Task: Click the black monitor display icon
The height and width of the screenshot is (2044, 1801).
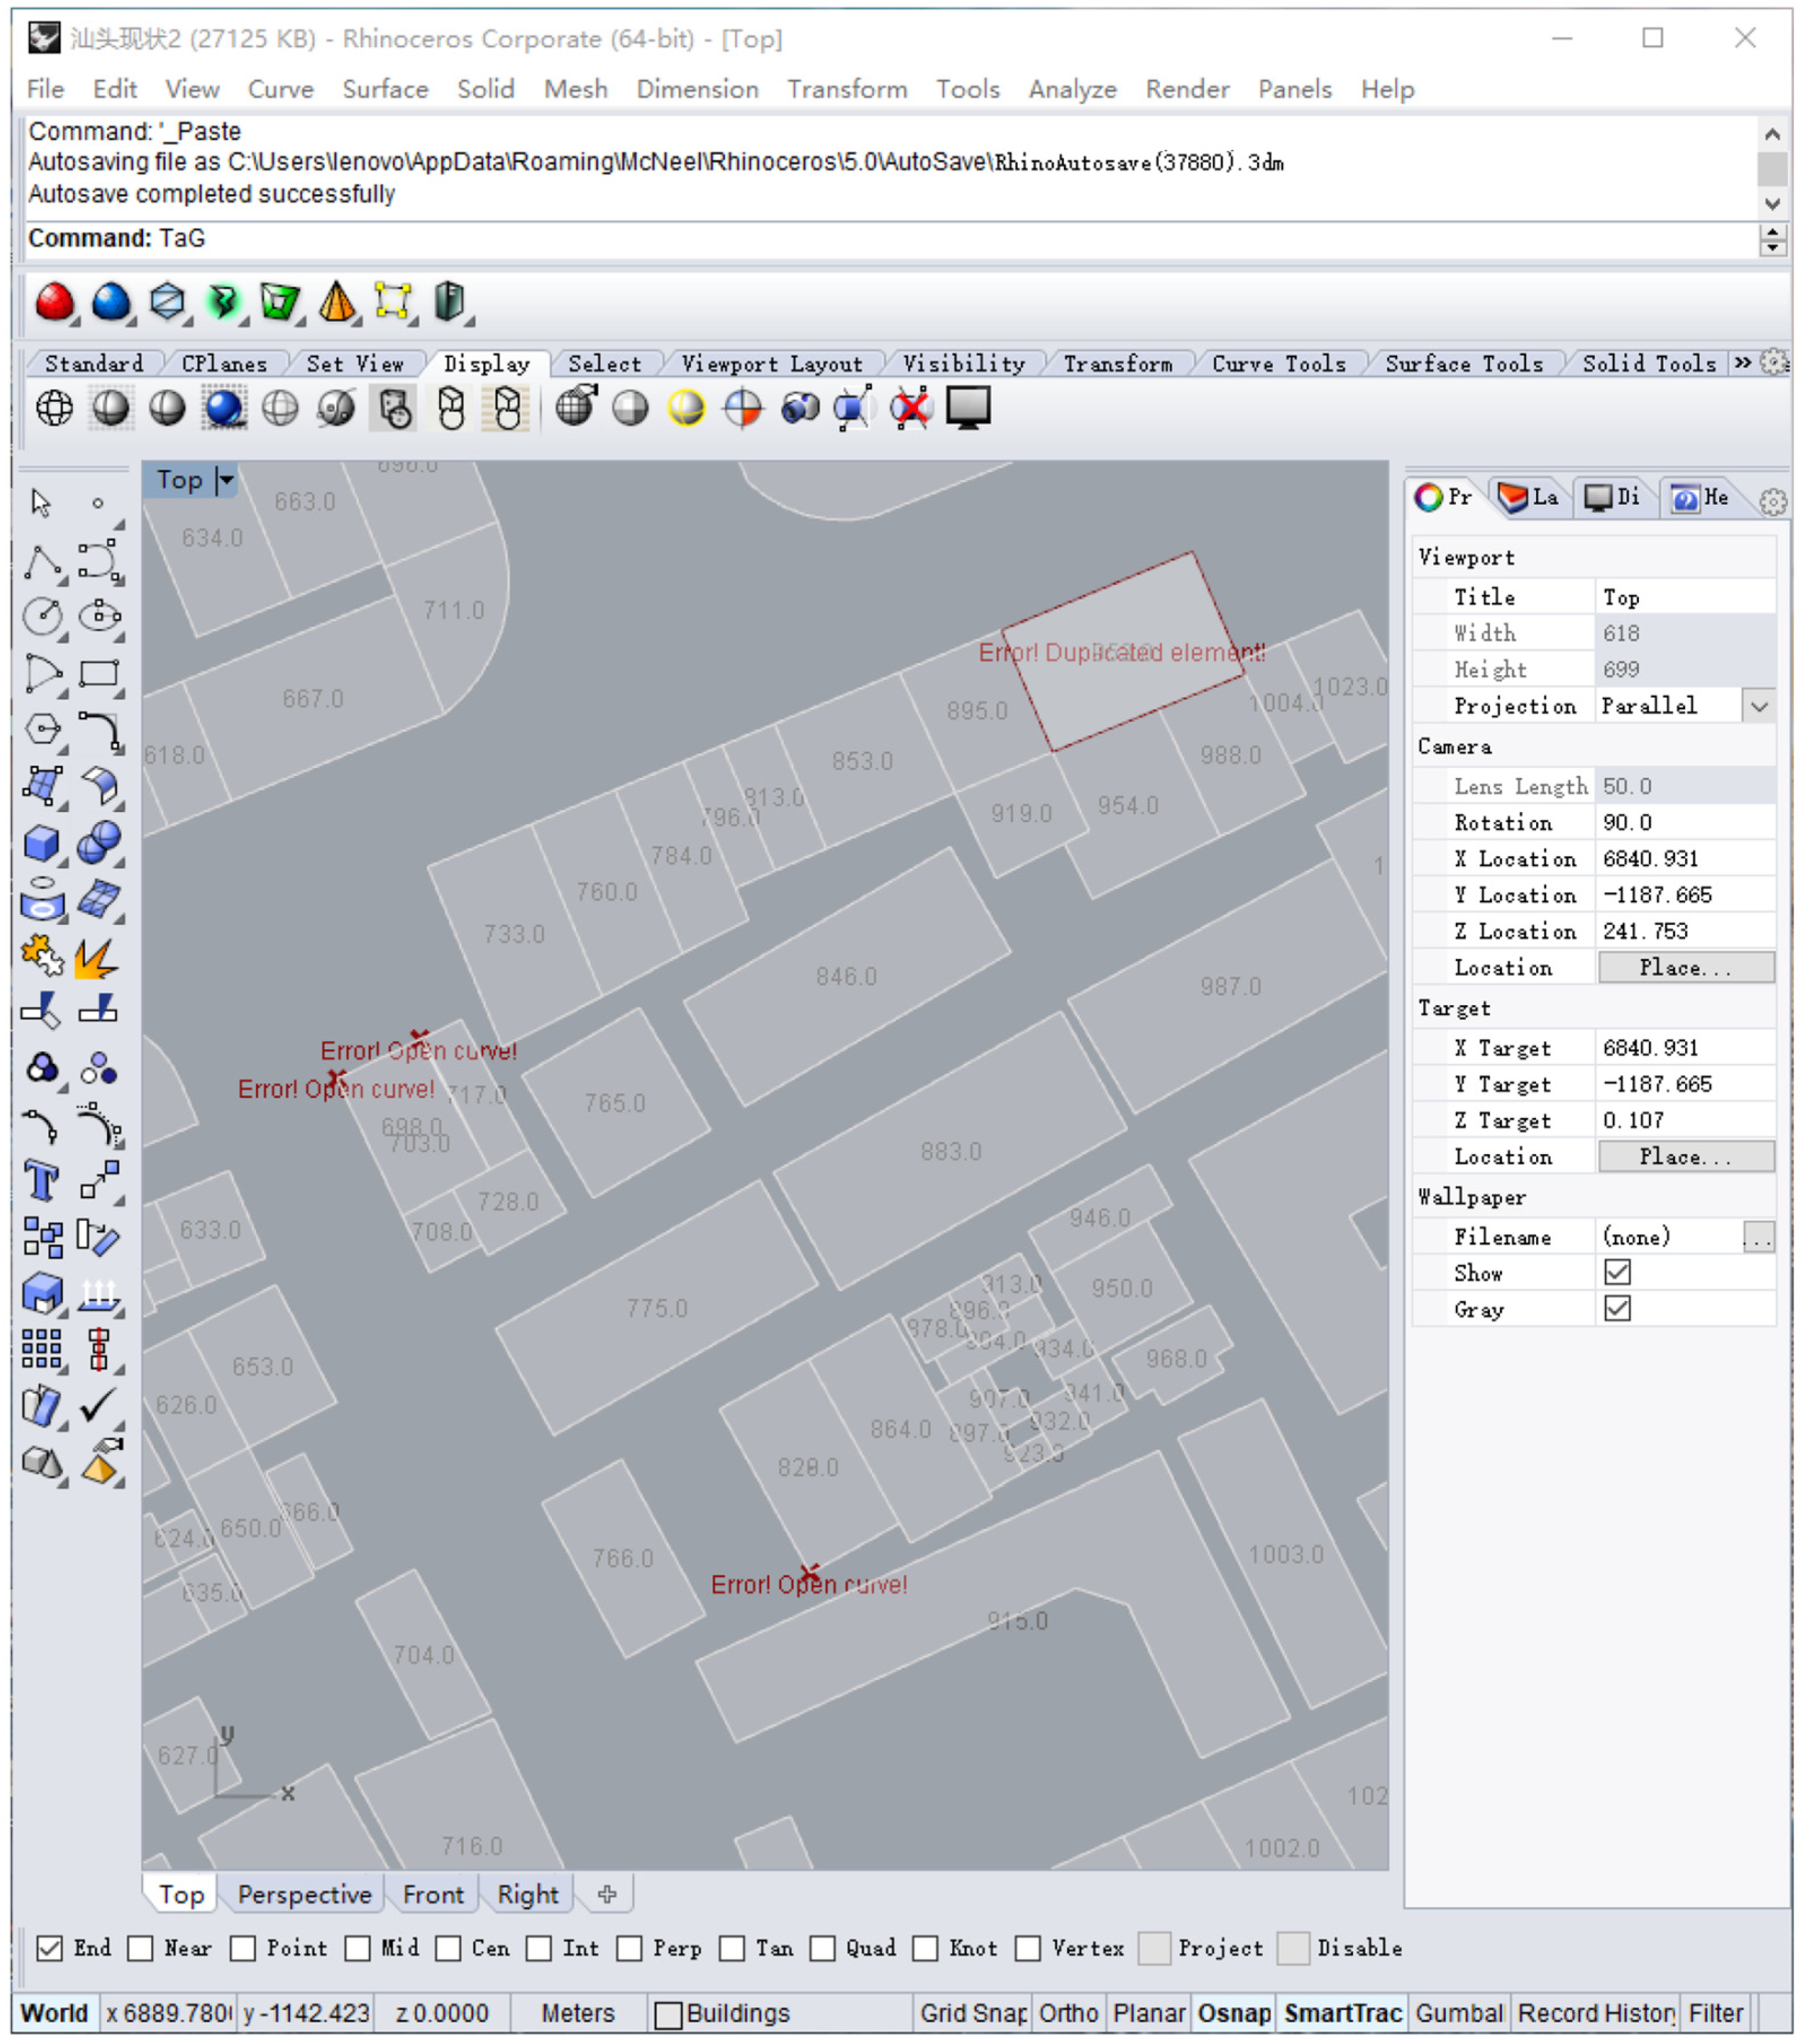Action: pos(967,408)
